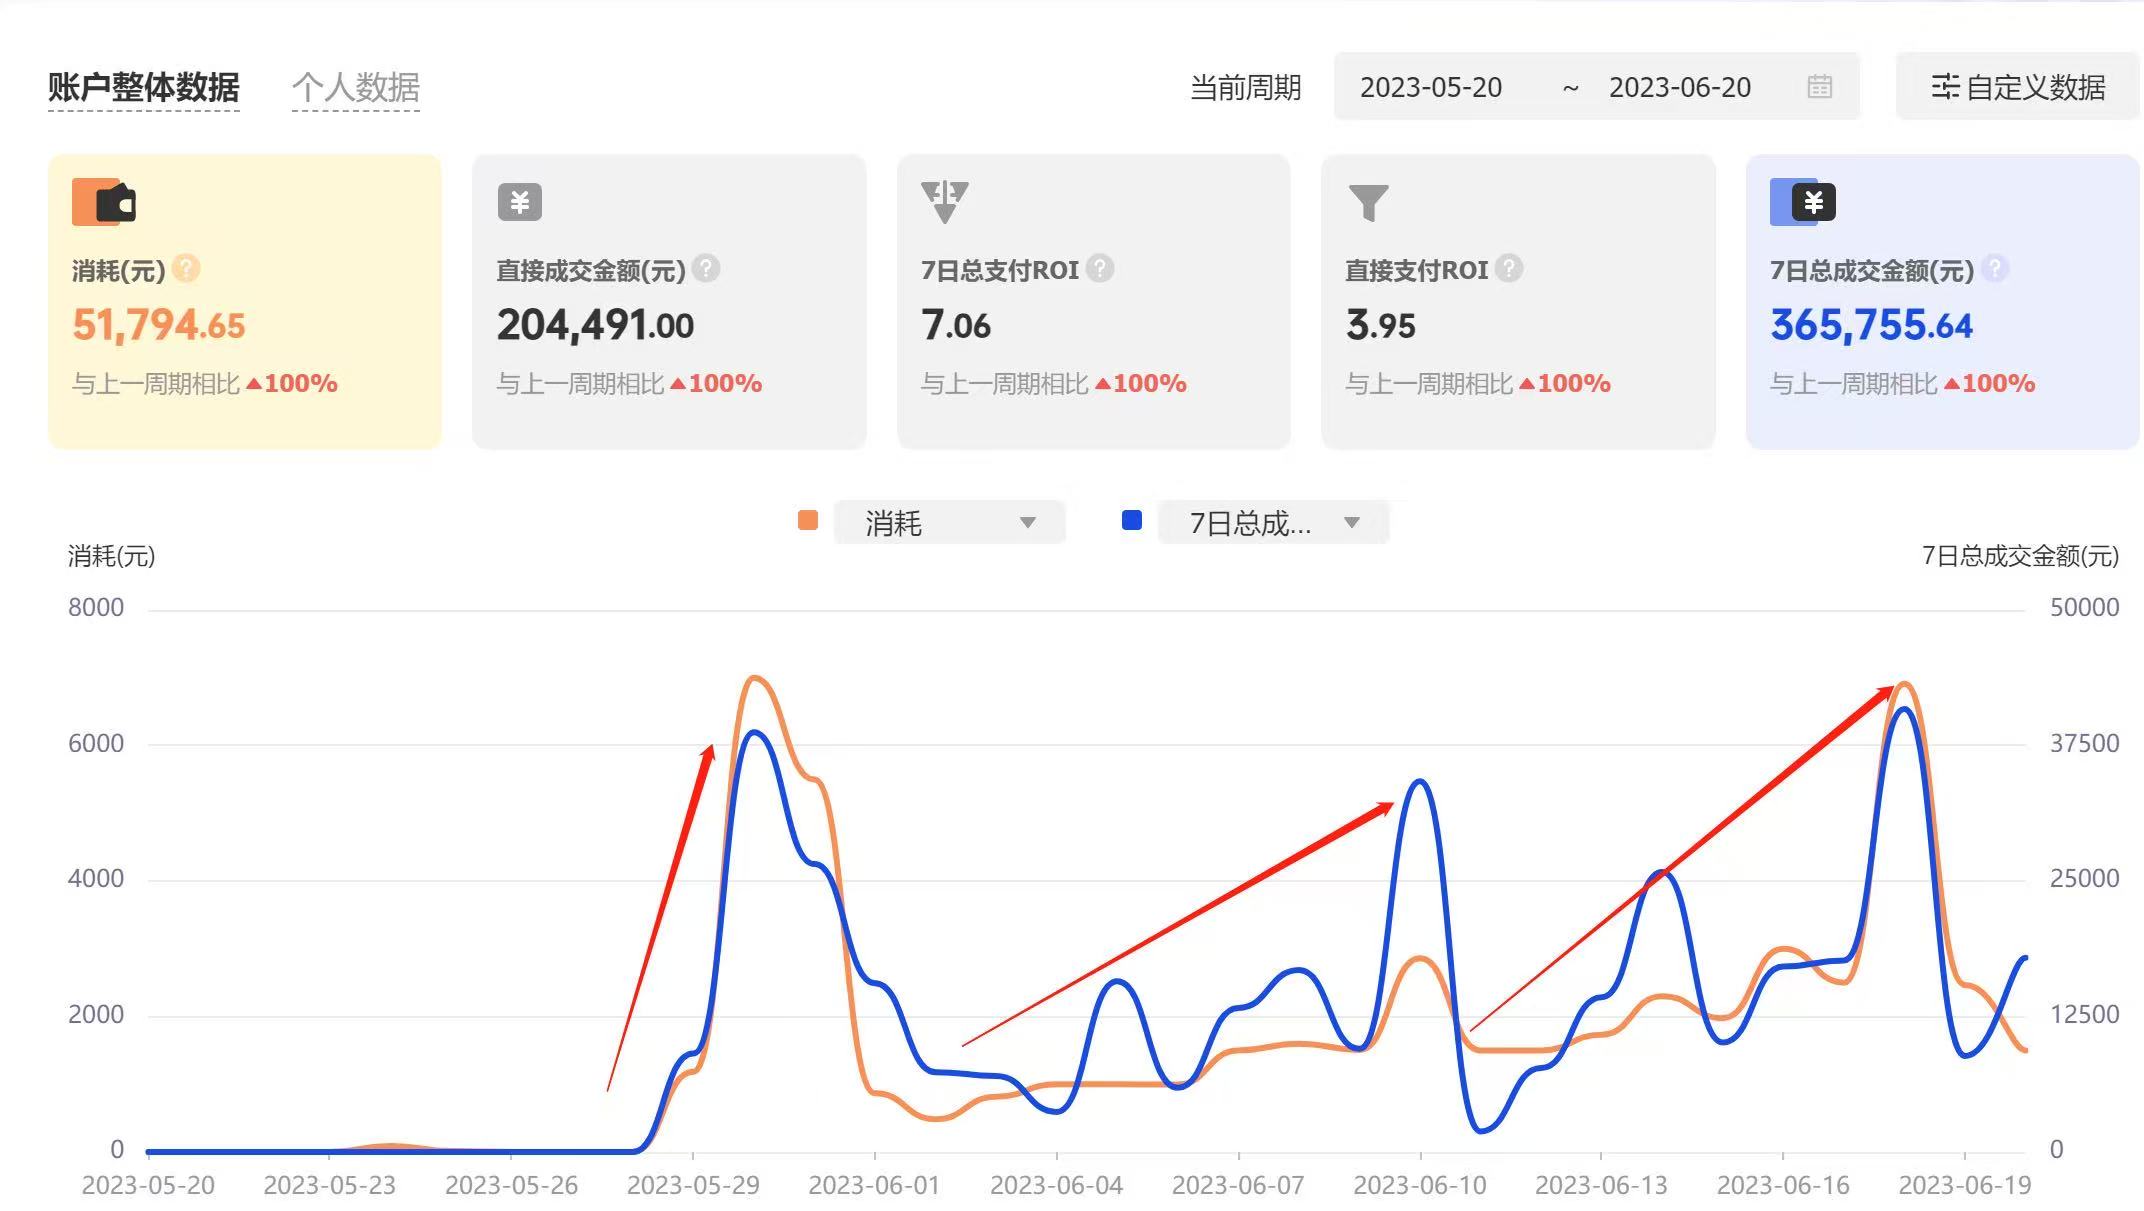
Task: Click the 自定义数据 button
Action: tap(2017, 87)
